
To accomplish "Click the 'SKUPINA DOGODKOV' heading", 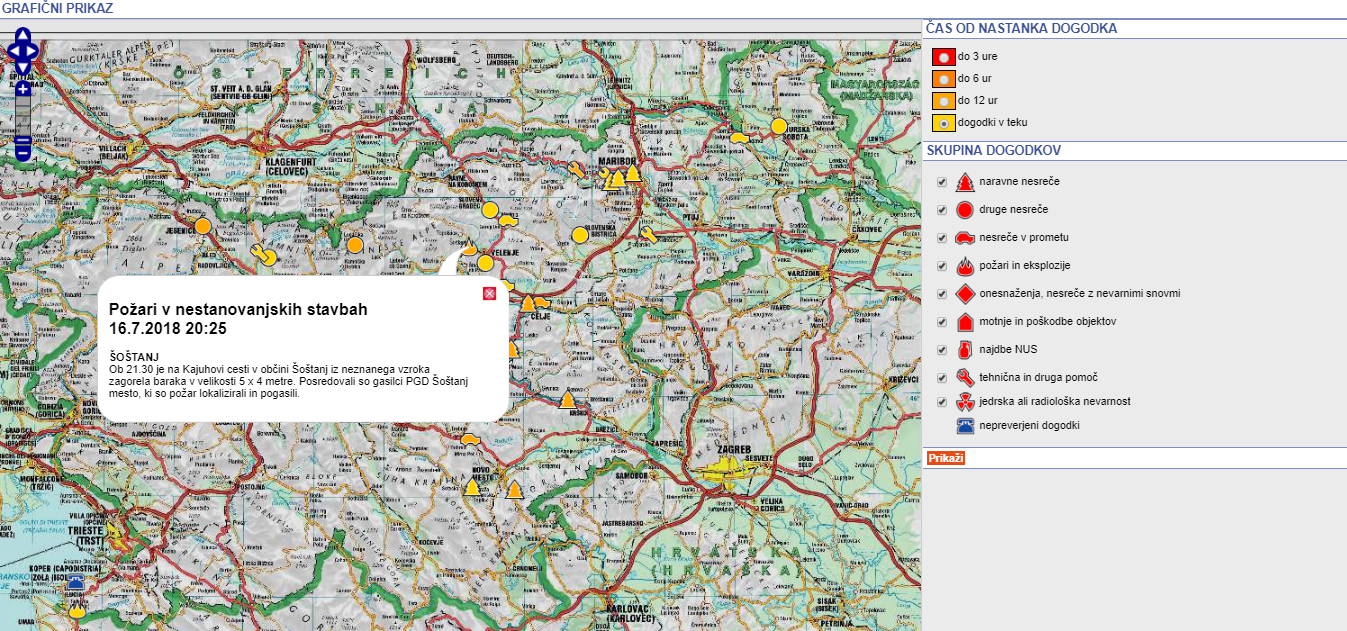I will [x=994, y=151].
